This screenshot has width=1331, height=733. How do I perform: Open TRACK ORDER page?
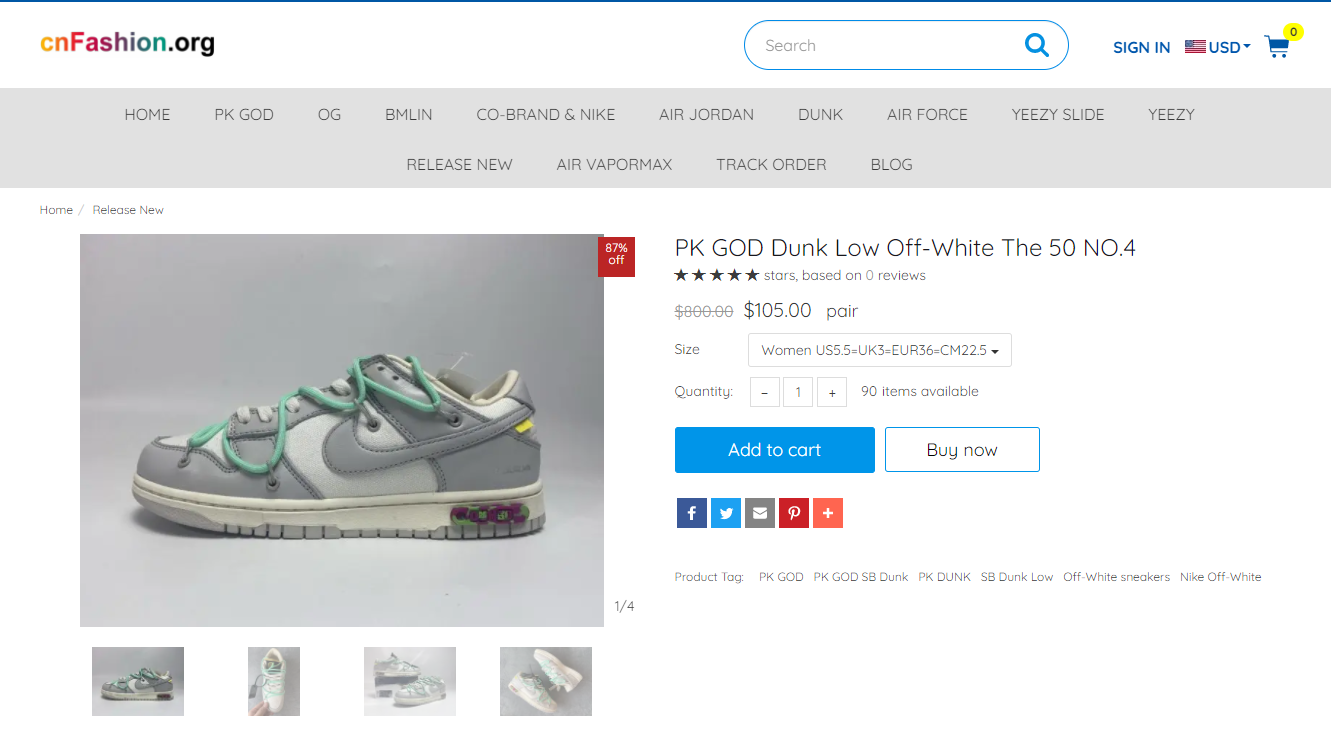(771, 164)
